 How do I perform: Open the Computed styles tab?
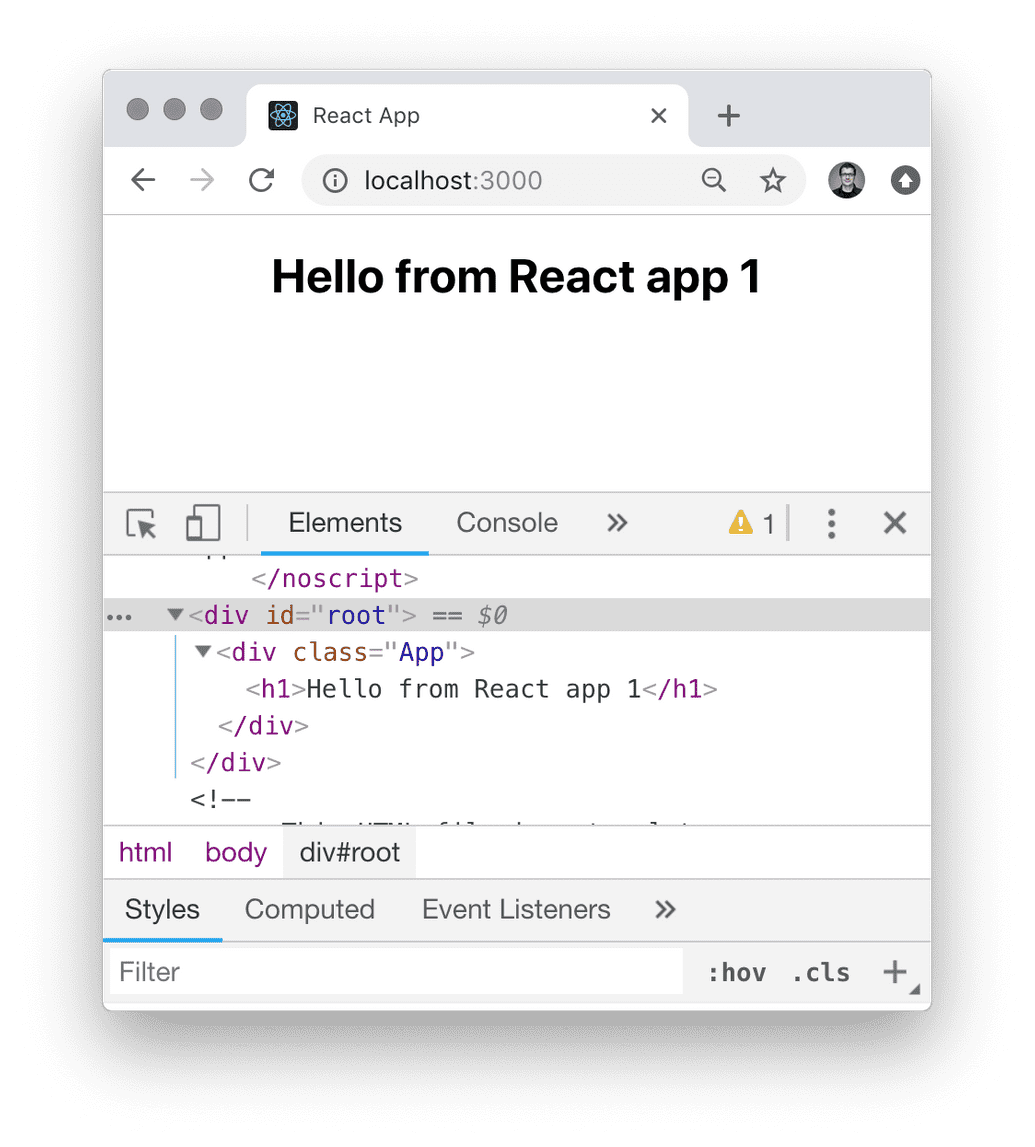tap(310, 910)
